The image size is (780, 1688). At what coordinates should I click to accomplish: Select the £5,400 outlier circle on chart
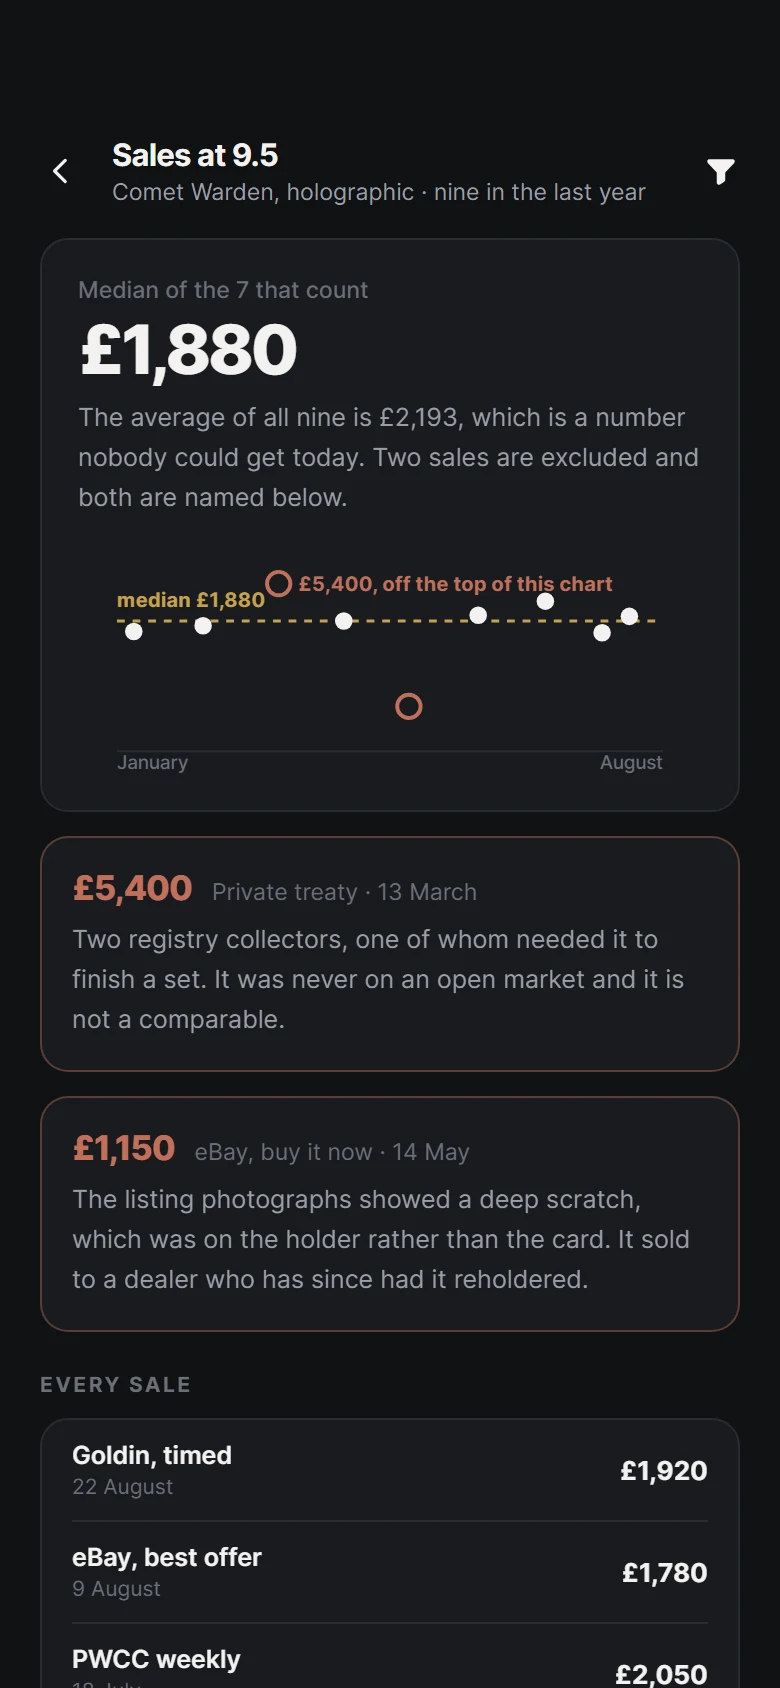(279, 583)
